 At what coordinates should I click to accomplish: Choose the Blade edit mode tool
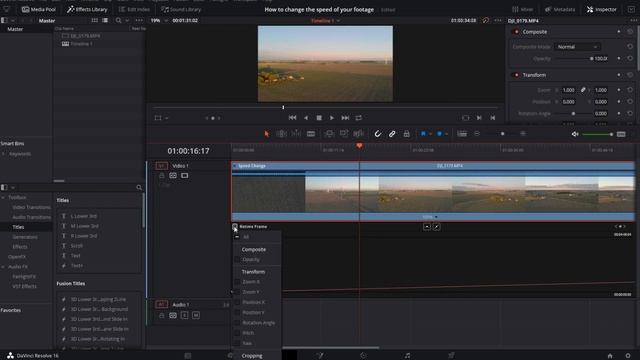(x=311, y=134)
